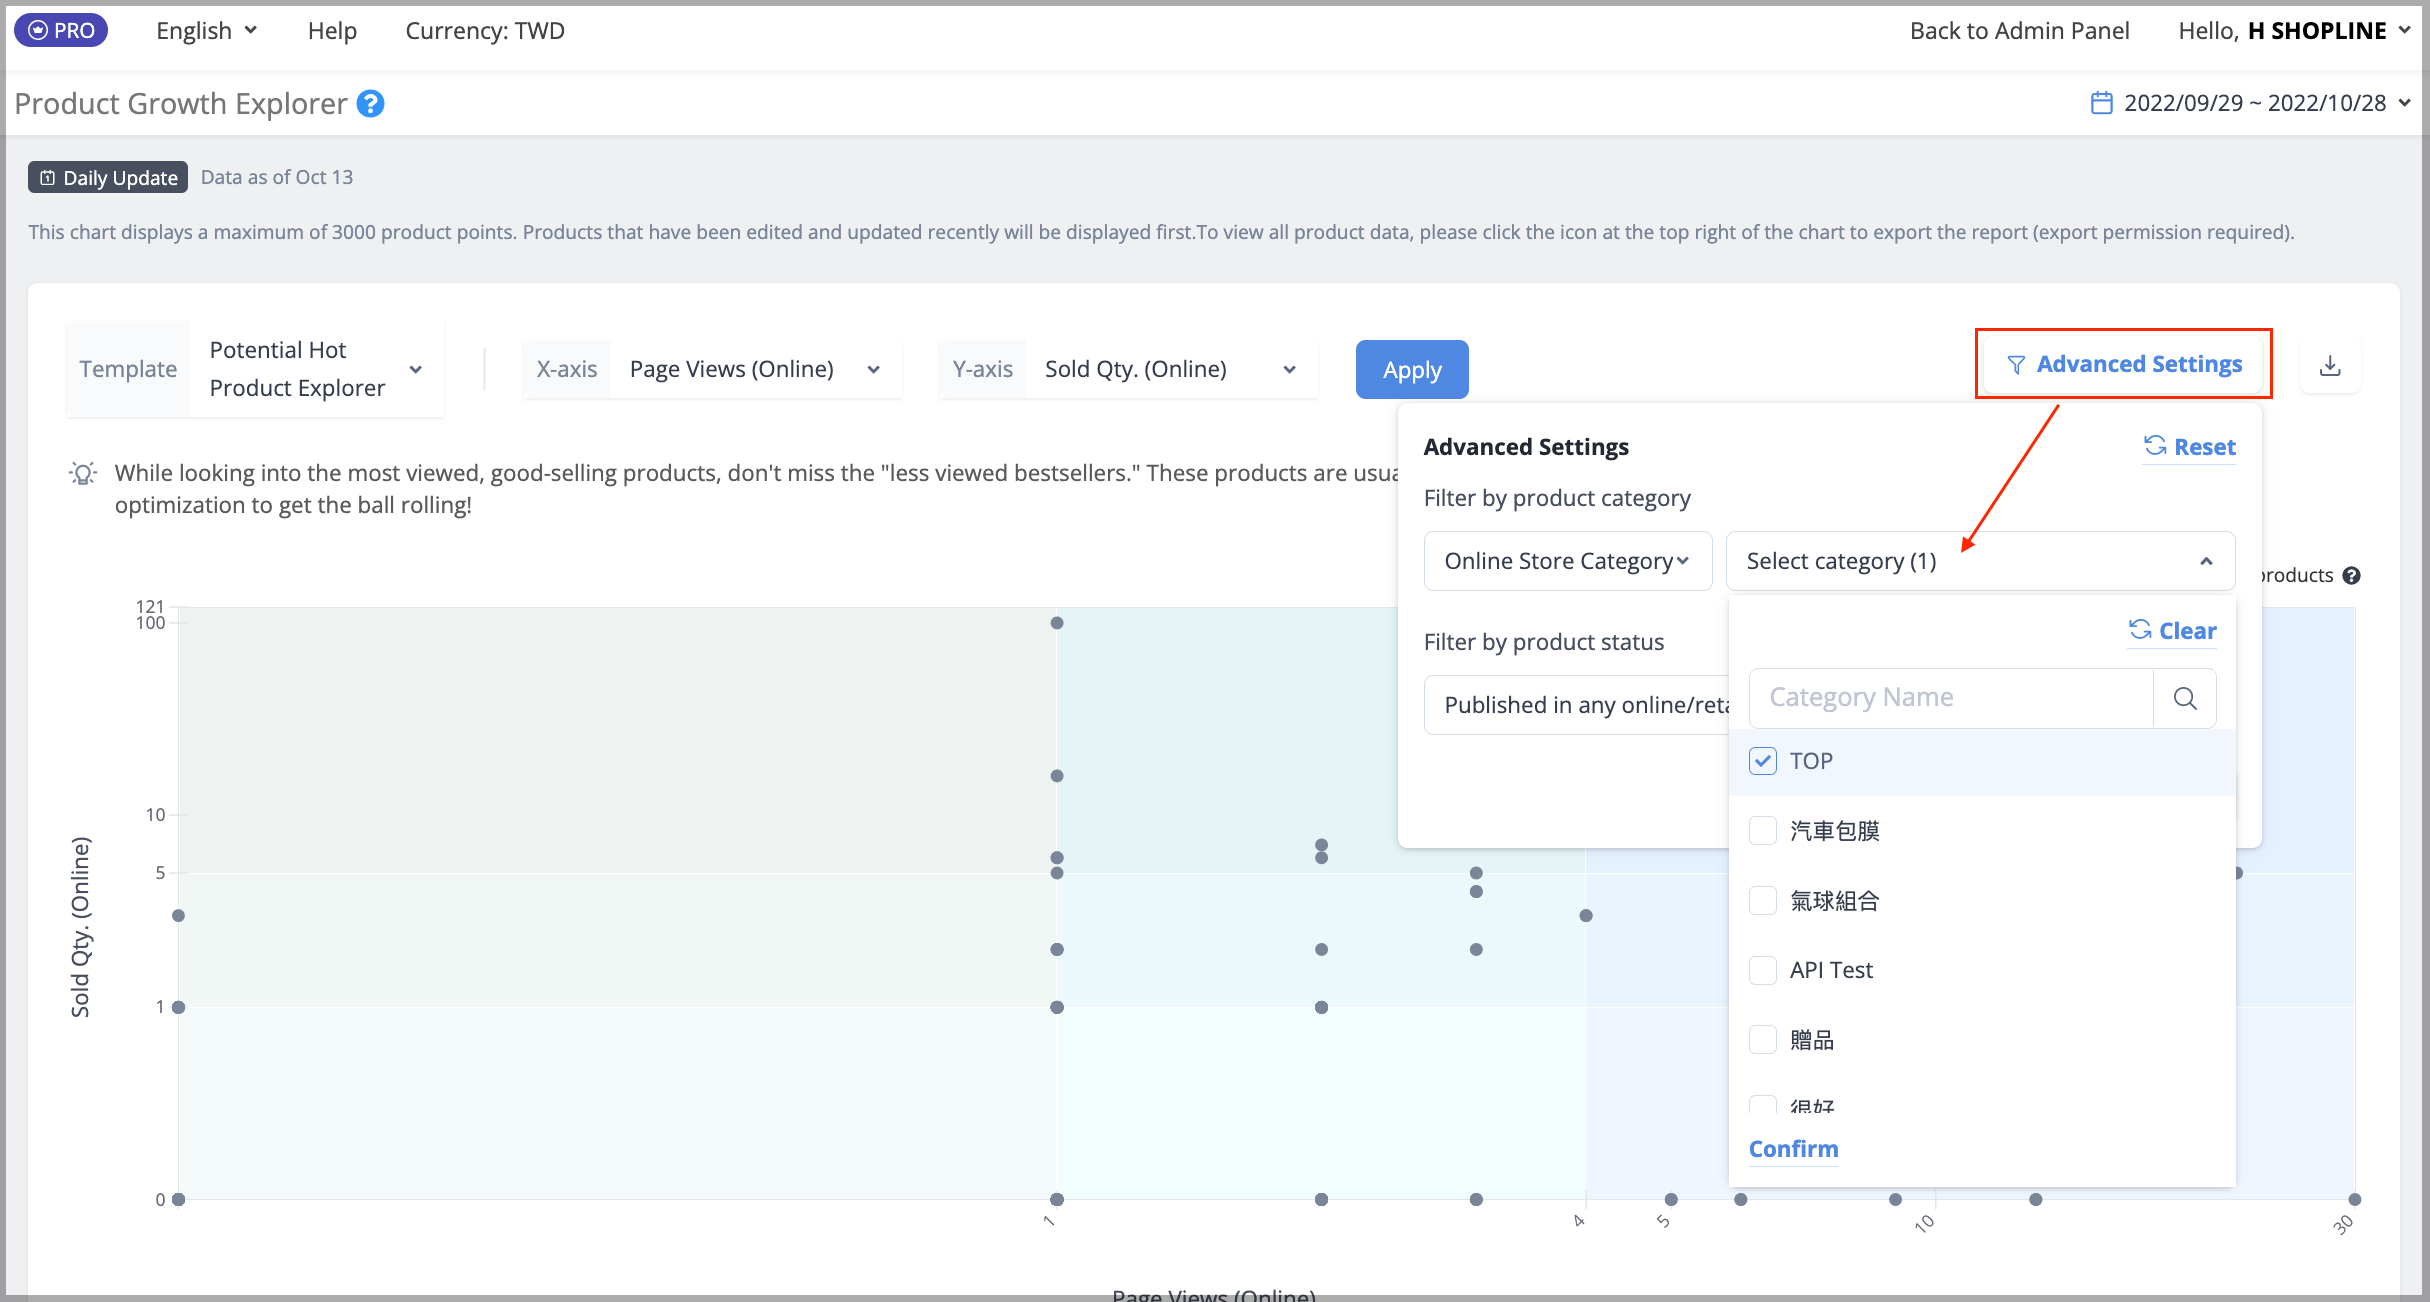The height and width of the screenshot is (1302, 2430).
Task: Click the Clear refresh icon
Action: click(x=2140, y=630)
